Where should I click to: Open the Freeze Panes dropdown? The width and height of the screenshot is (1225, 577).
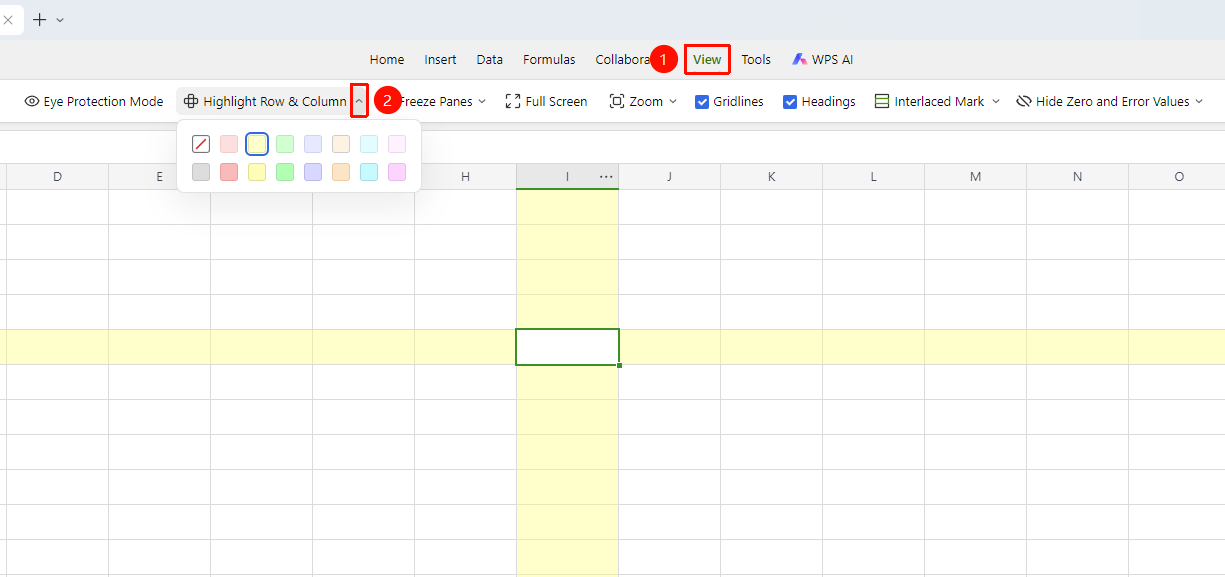(x=442, y=101)
